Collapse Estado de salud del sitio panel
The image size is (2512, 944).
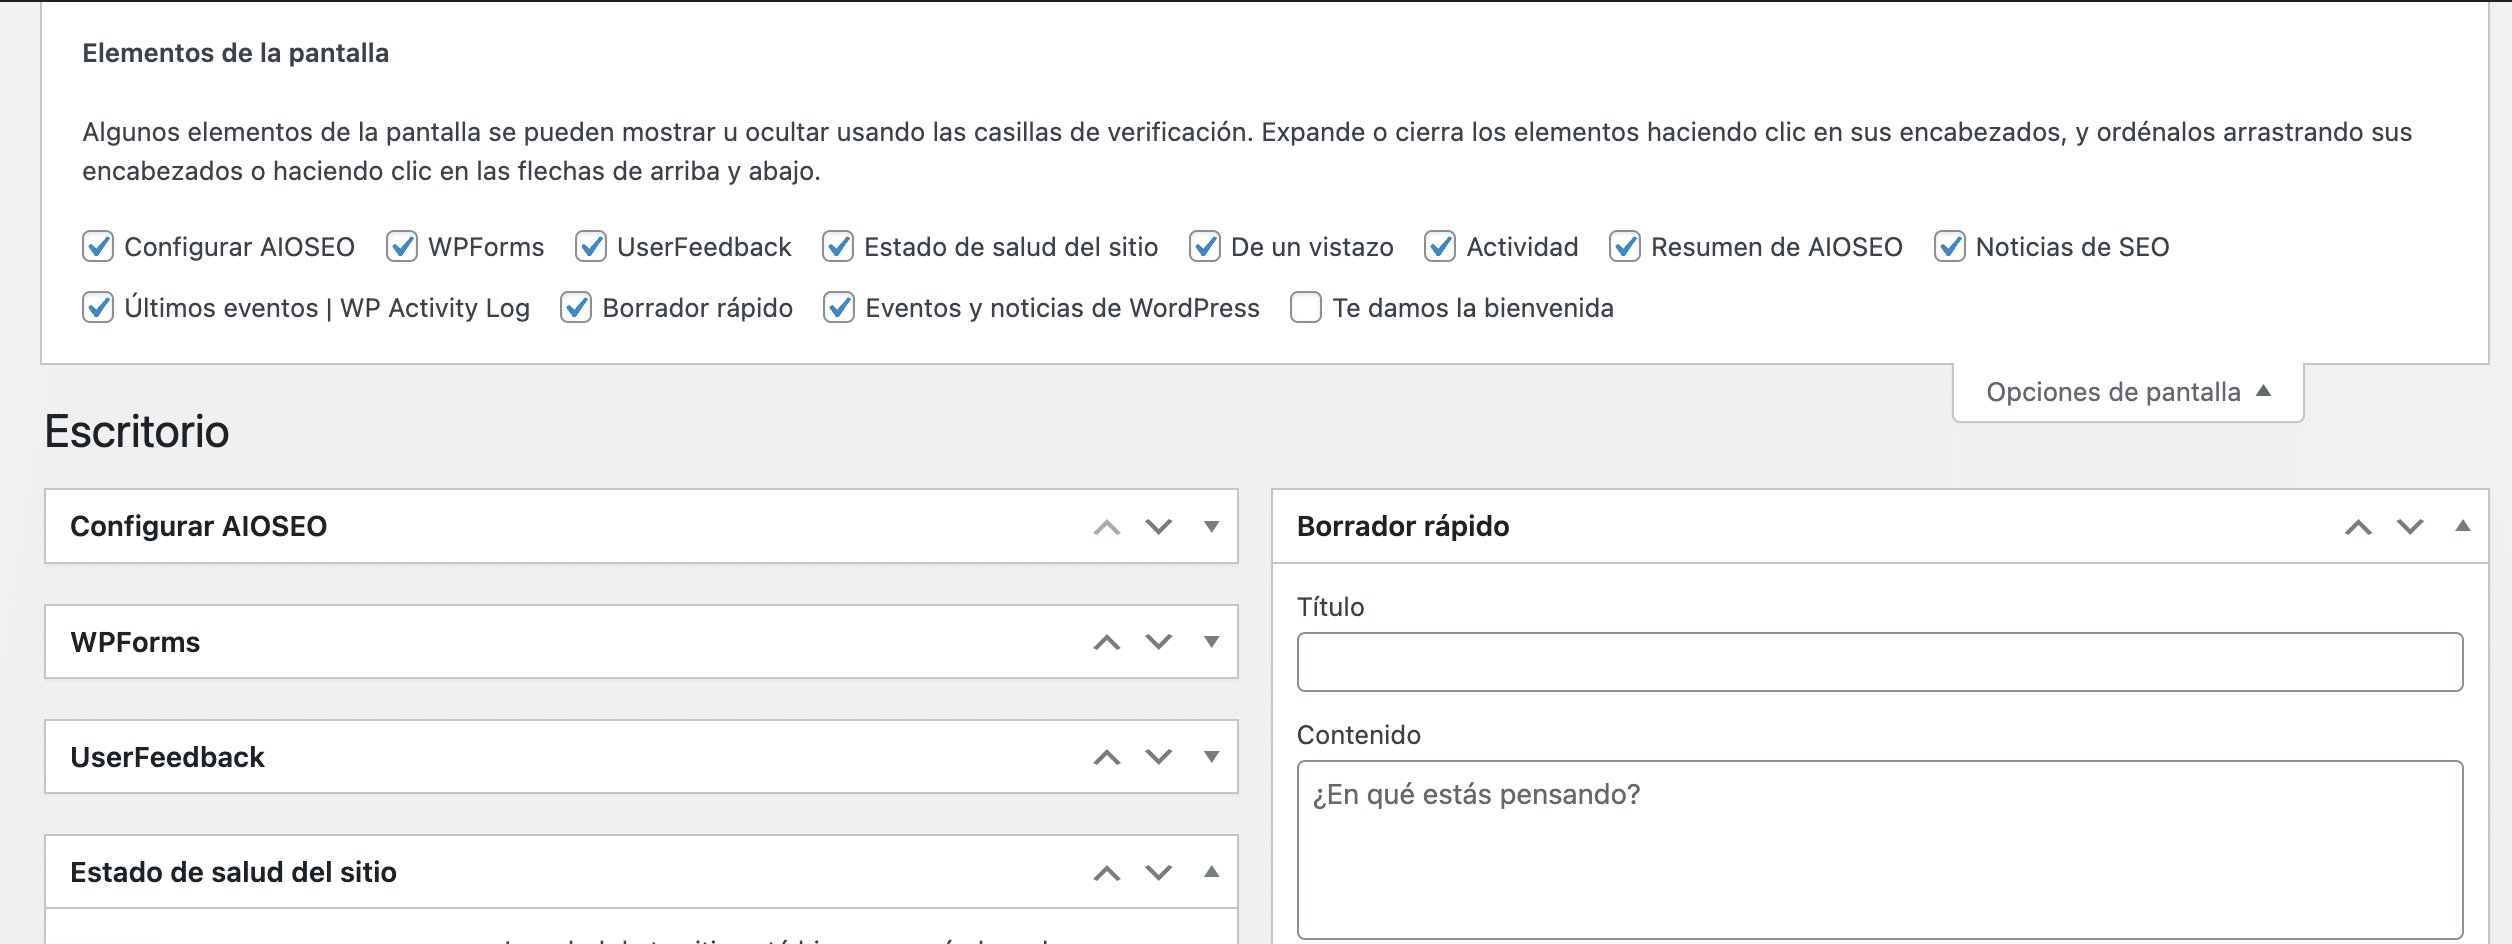pyautogui.click(x=1211, y=873)
